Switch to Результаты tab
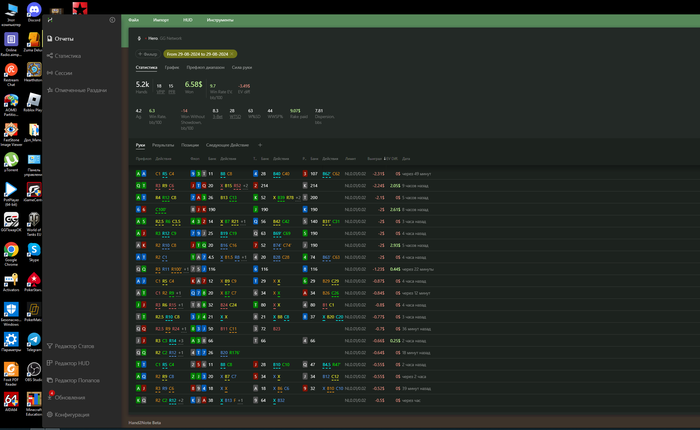Viewport: 700px width, 430px height. coord(163,145)
